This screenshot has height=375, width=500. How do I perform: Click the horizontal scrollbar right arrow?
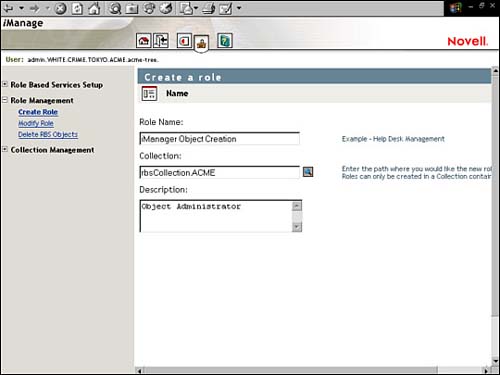486,371
